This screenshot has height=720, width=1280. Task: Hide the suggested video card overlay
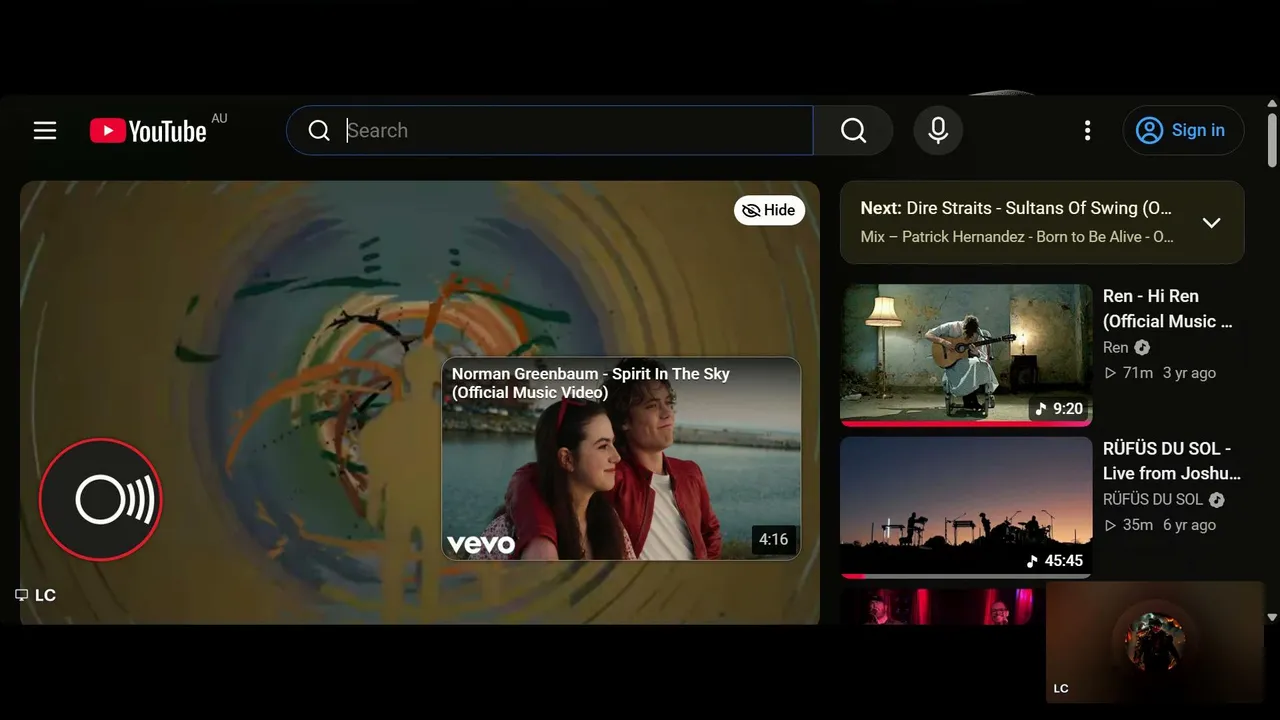(769, 210)
